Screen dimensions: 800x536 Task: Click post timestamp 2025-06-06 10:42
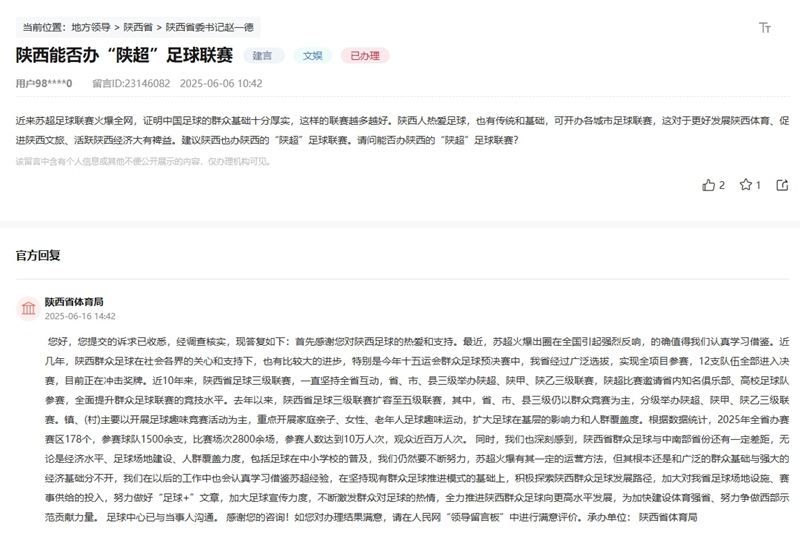coord(221,84)
